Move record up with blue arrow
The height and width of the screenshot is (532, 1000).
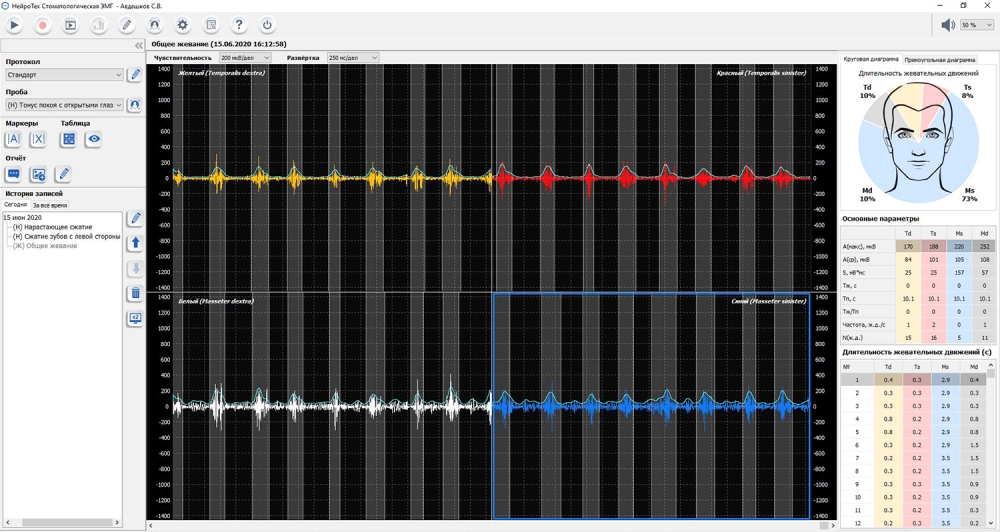tap(135, 243)
